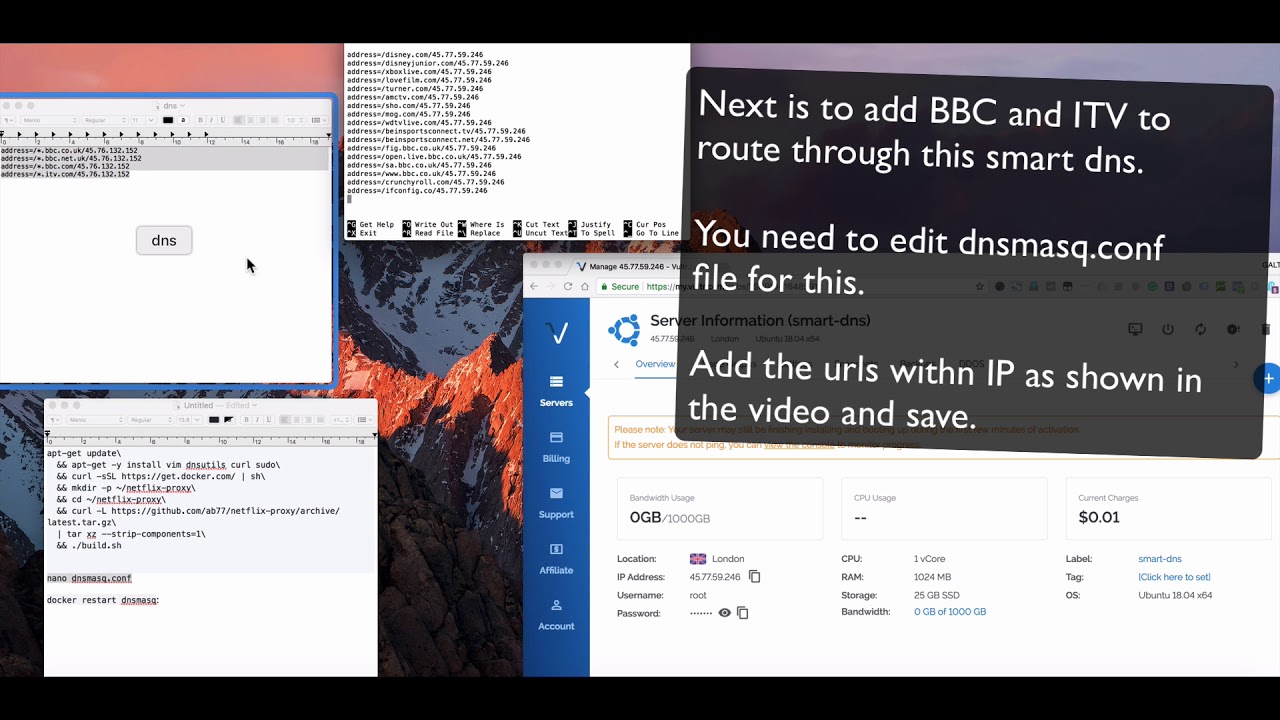Viewport: 1280px width, 720px height.
Task: Open Affiliate in the Vultr sidebar
Action: 556,559
